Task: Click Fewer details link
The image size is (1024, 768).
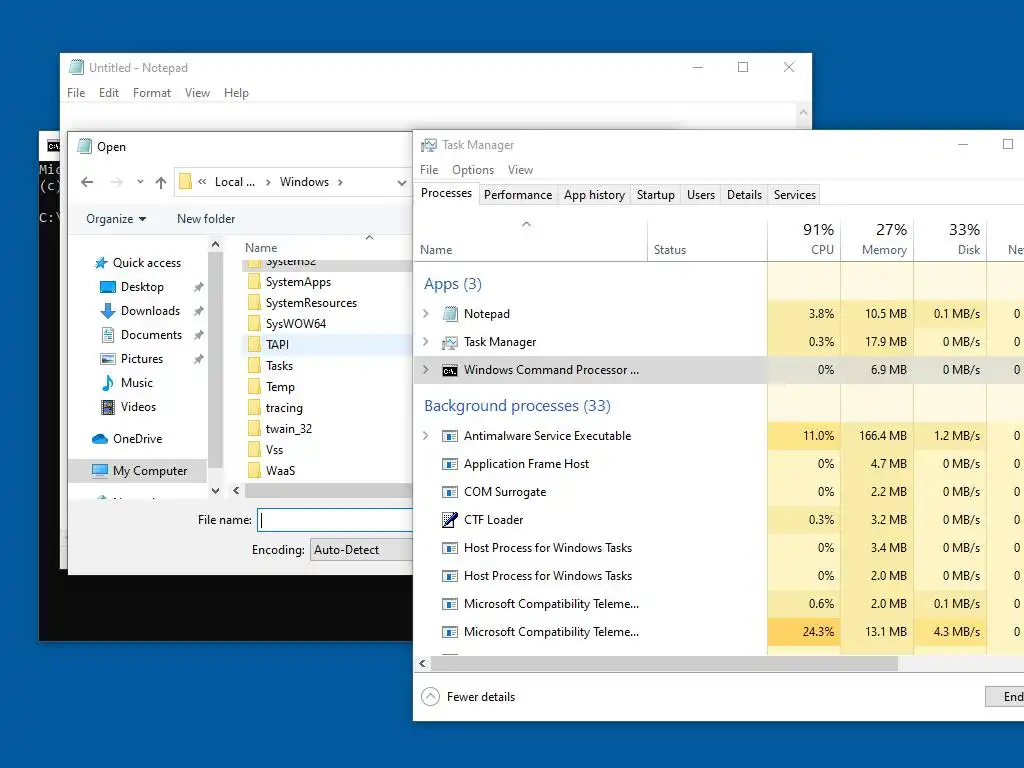Action: tap(481, 697)
